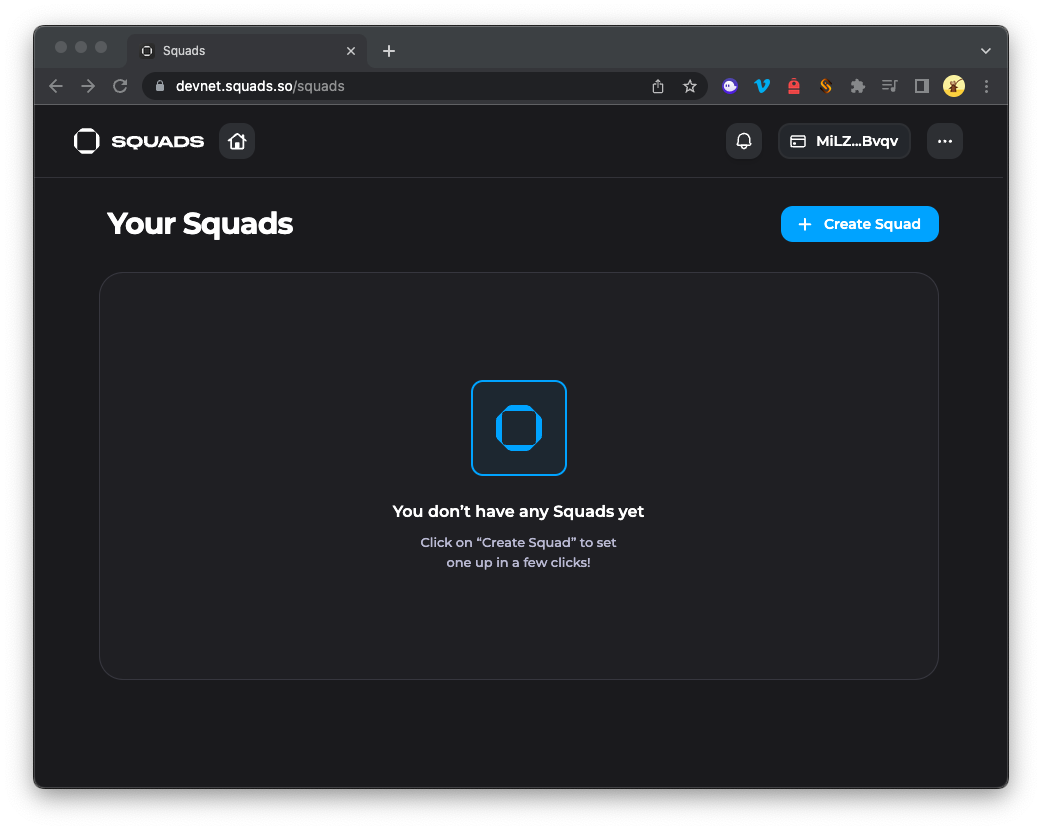Share this page from address bar
The image size is (1042, 830).
point(658,86)
